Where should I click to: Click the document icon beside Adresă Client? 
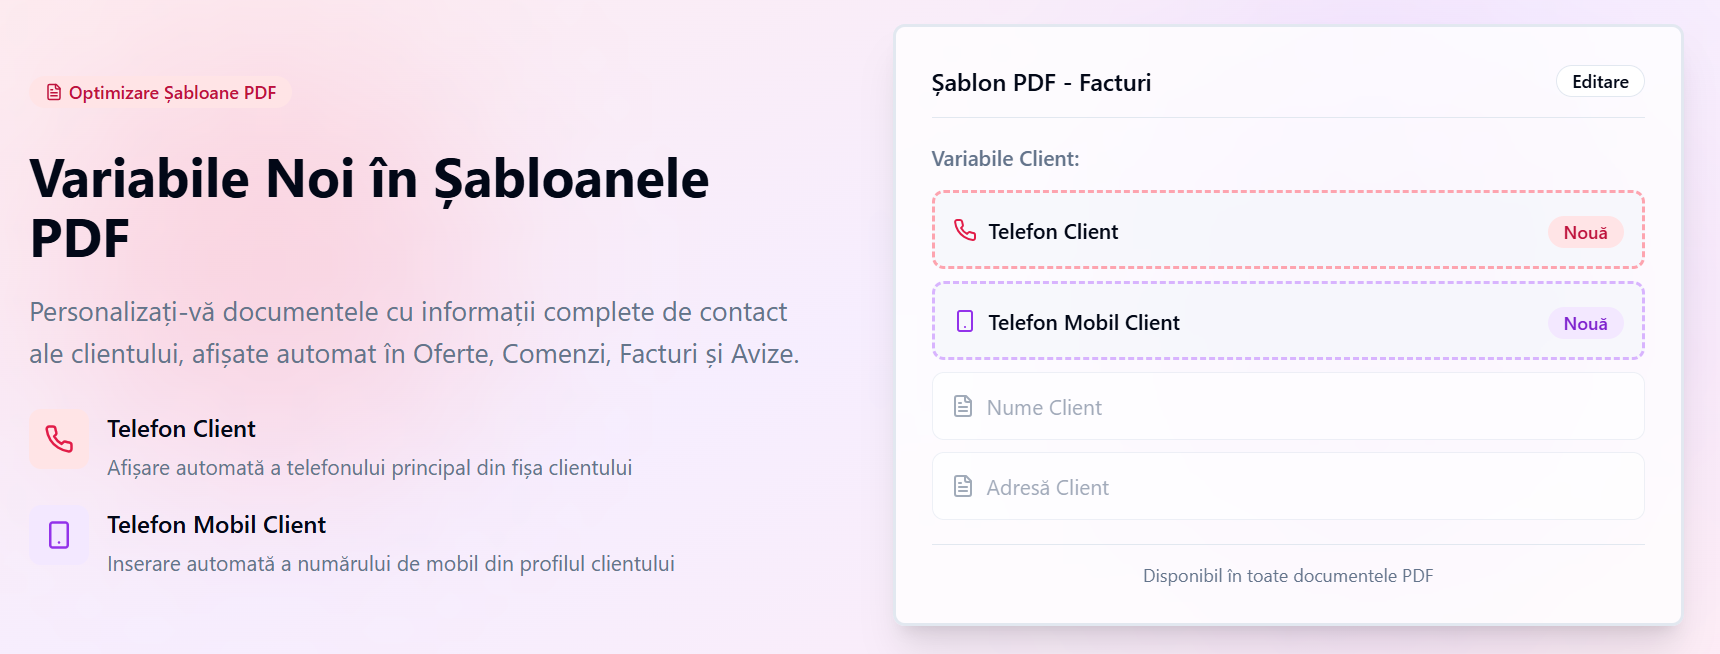[x=962, y=486]
